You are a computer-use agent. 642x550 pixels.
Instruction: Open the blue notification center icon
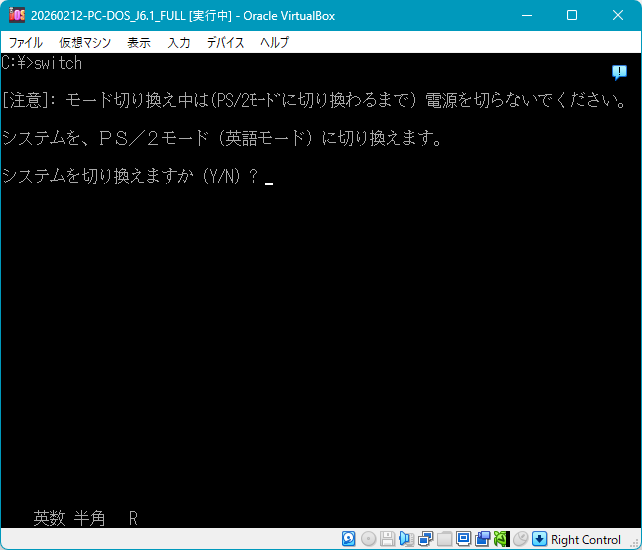(619, 73)
